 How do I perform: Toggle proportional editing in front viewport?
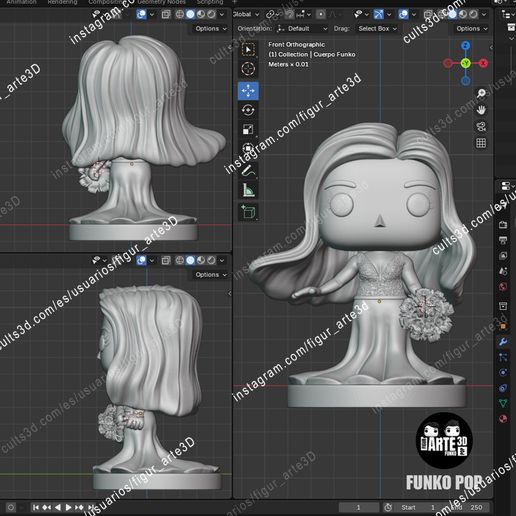pyautogui.click(x=321, y=14)
